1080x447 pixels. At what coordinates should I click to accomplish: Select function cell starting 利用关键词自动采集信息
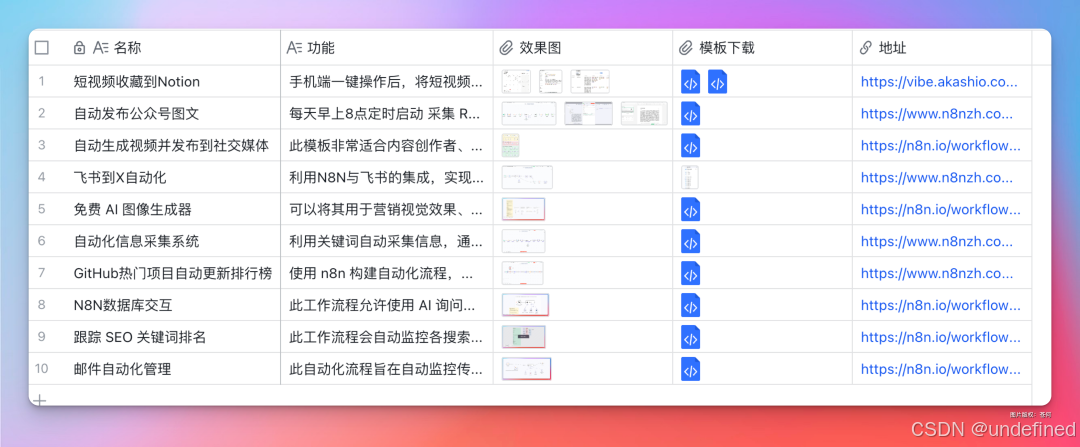[x=387, y=241]
